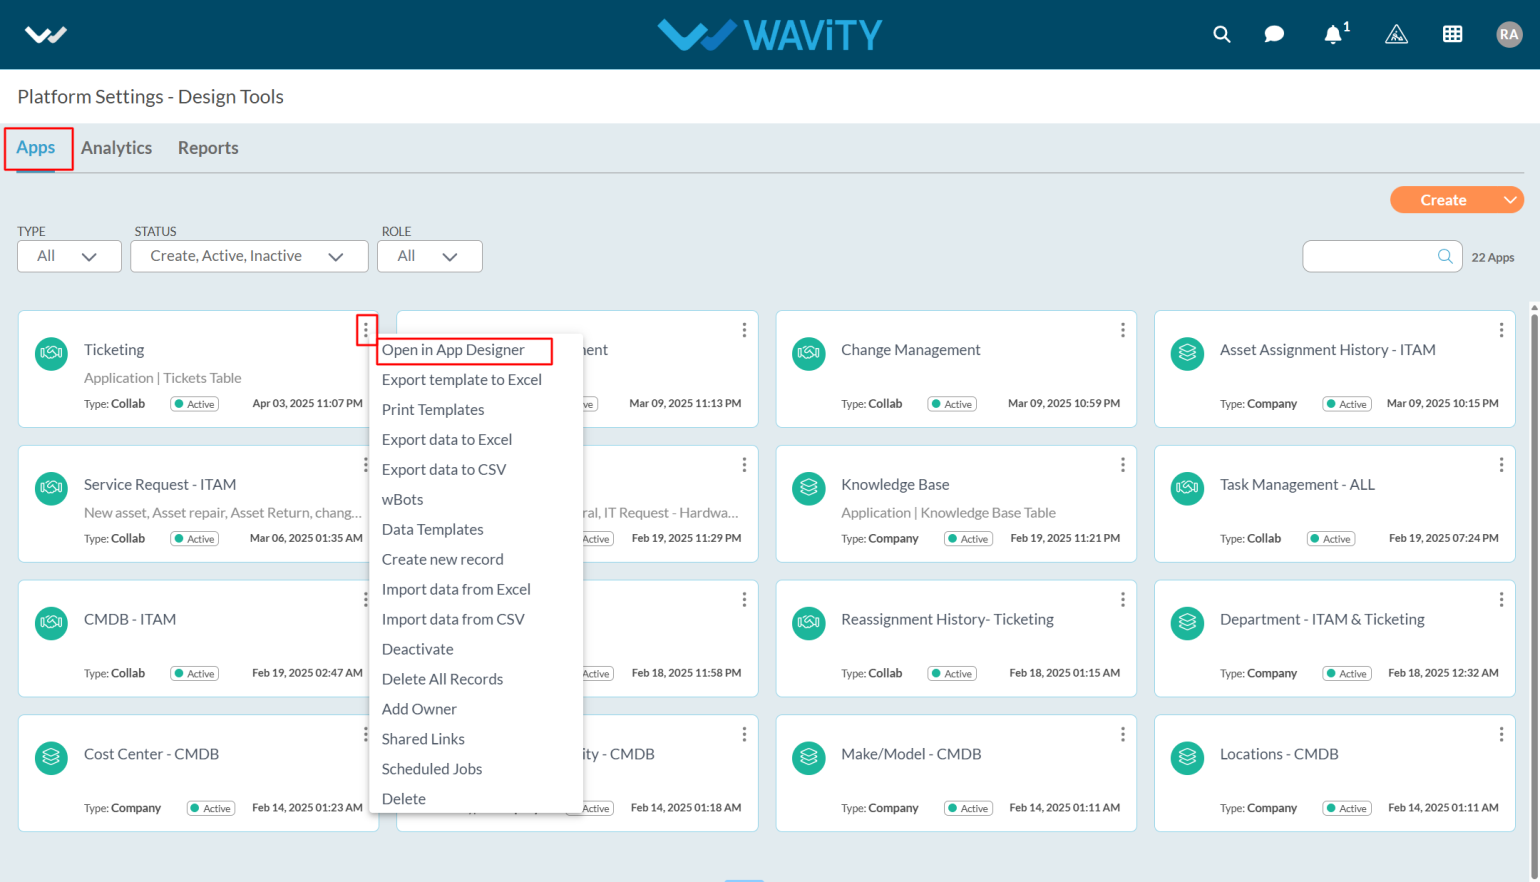1540x882 pixels.
Task: Open the Knowledge Base app title
Action: point(895,485)
